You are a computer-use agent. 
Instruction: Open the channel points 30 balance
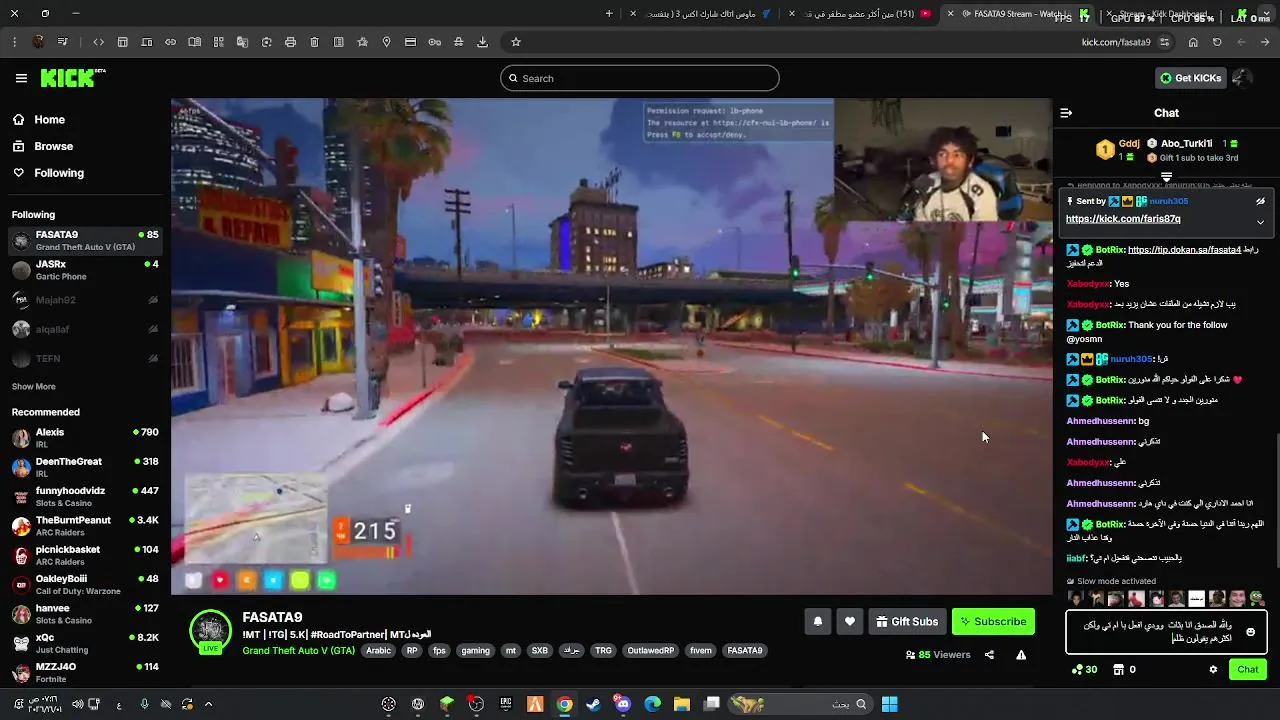[x=1084, y=670]
